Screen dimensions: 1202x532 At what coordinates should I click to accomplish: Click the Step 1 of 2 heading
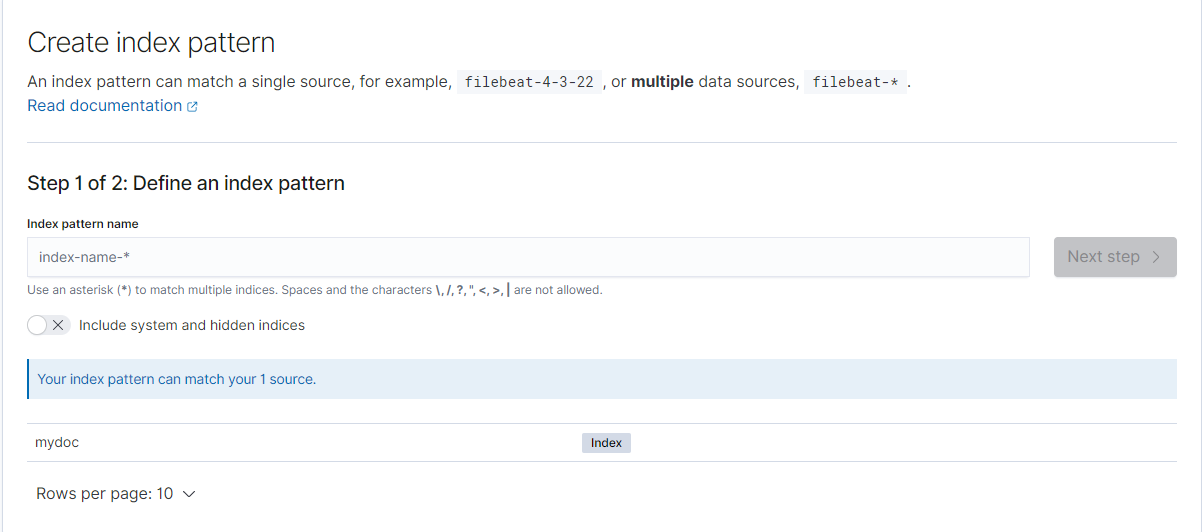(186, 183)
